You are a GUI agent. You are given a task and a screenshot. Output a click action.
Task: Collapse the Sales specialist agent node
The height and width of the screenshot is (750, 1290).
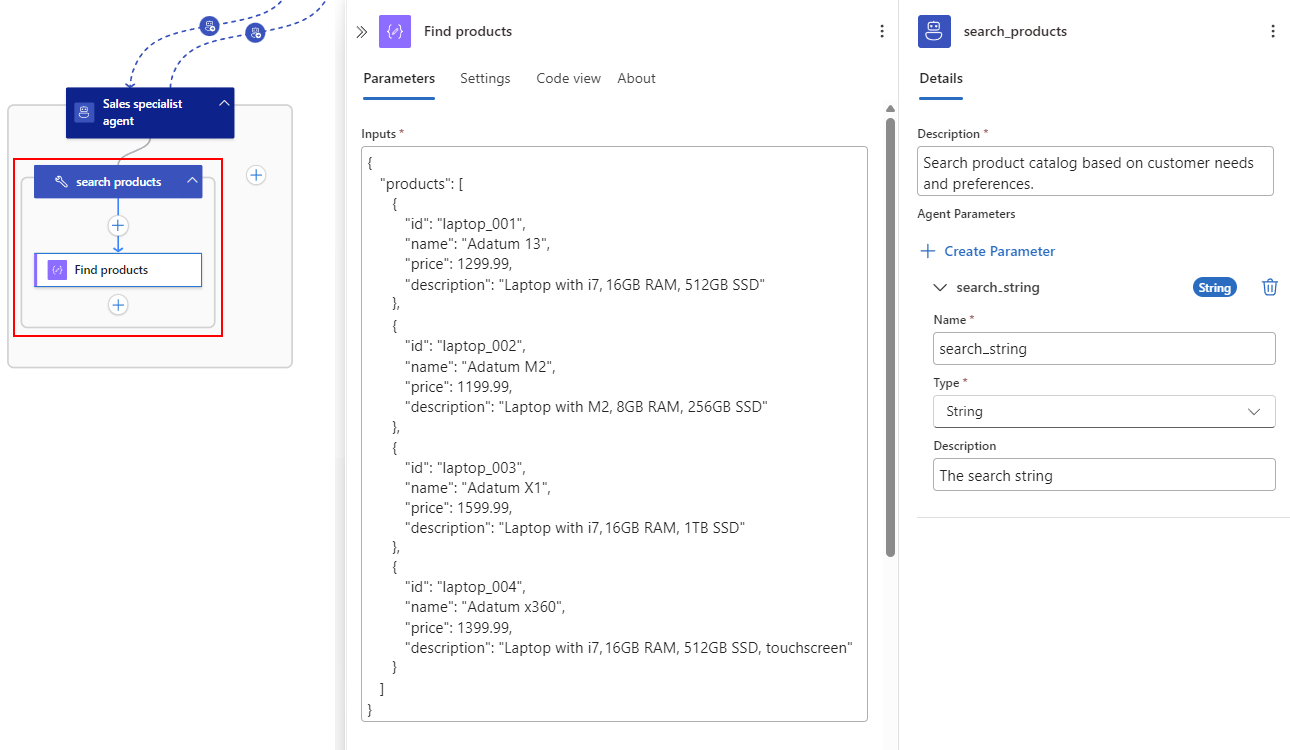(x=224, y=103)
